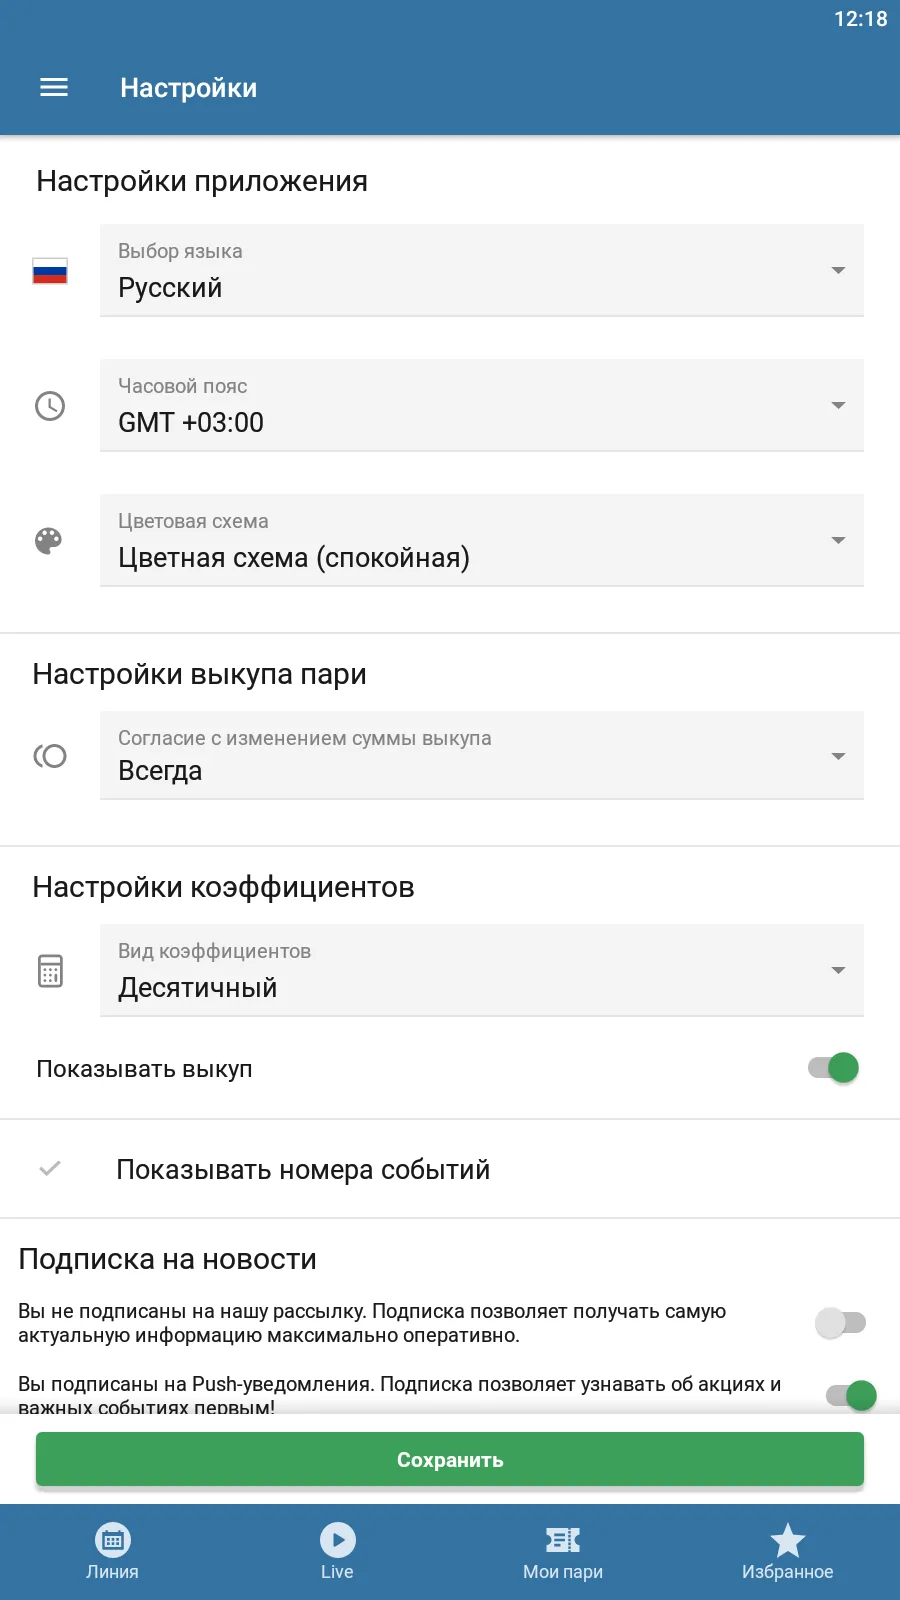Screen dimensions: 900x1600
Task: Tap the bet buyout coins icon
Action: tap(50, 756)
